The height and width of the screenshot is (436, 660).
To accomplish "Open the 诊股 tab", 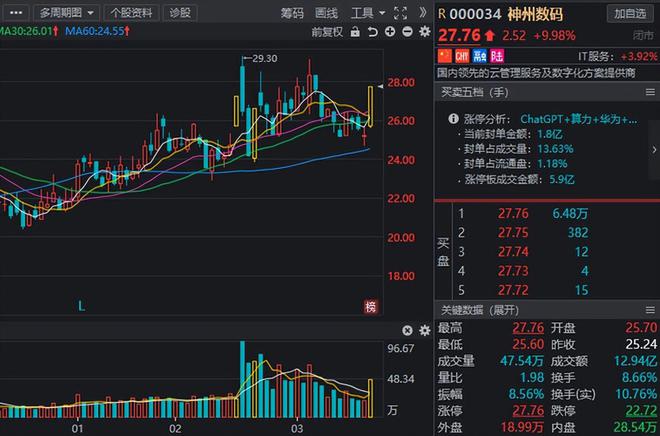I will point(180,13).
